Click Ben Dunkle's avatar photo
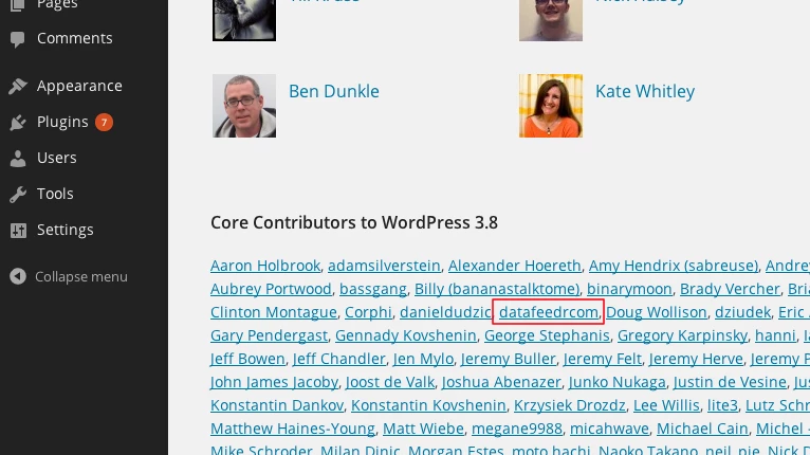 pos(244,106)
